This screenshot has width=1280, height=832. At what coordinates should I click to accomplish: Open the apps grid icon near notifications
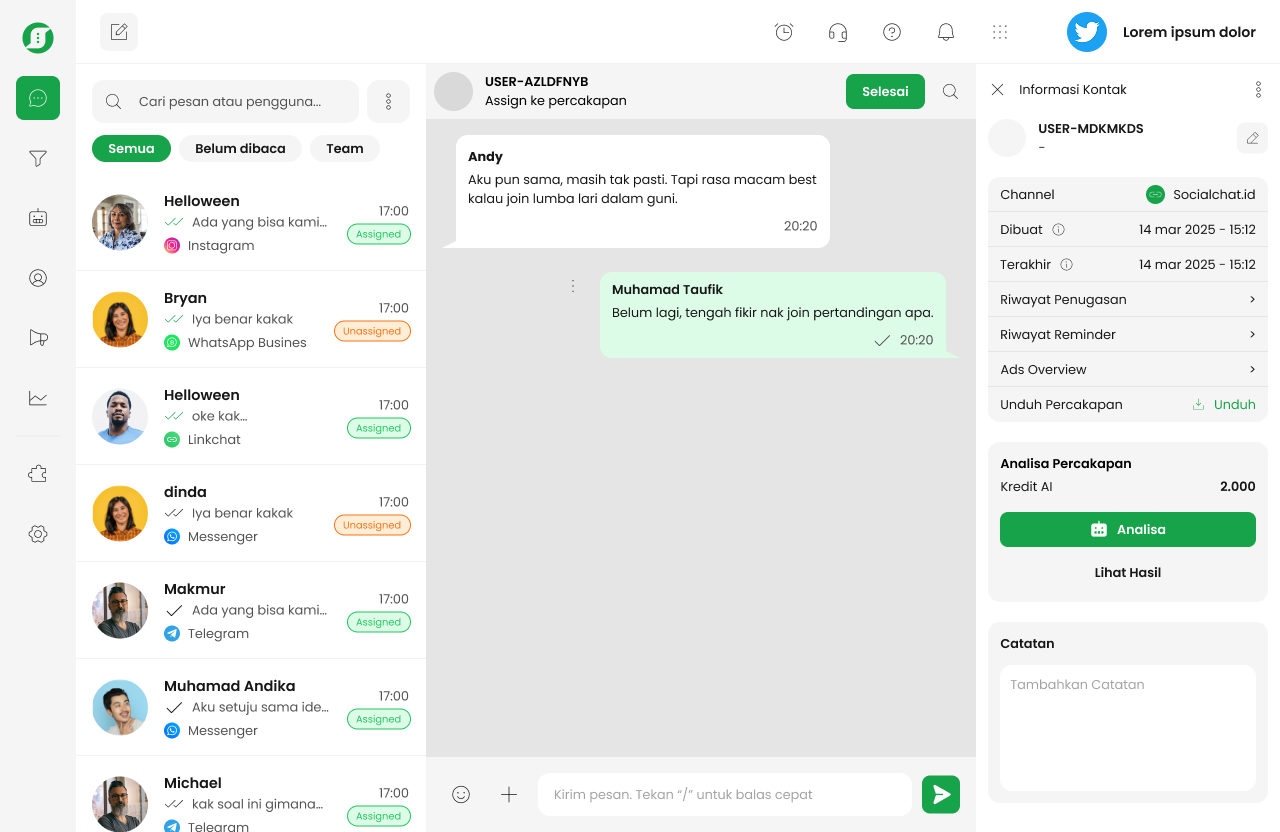999,31
